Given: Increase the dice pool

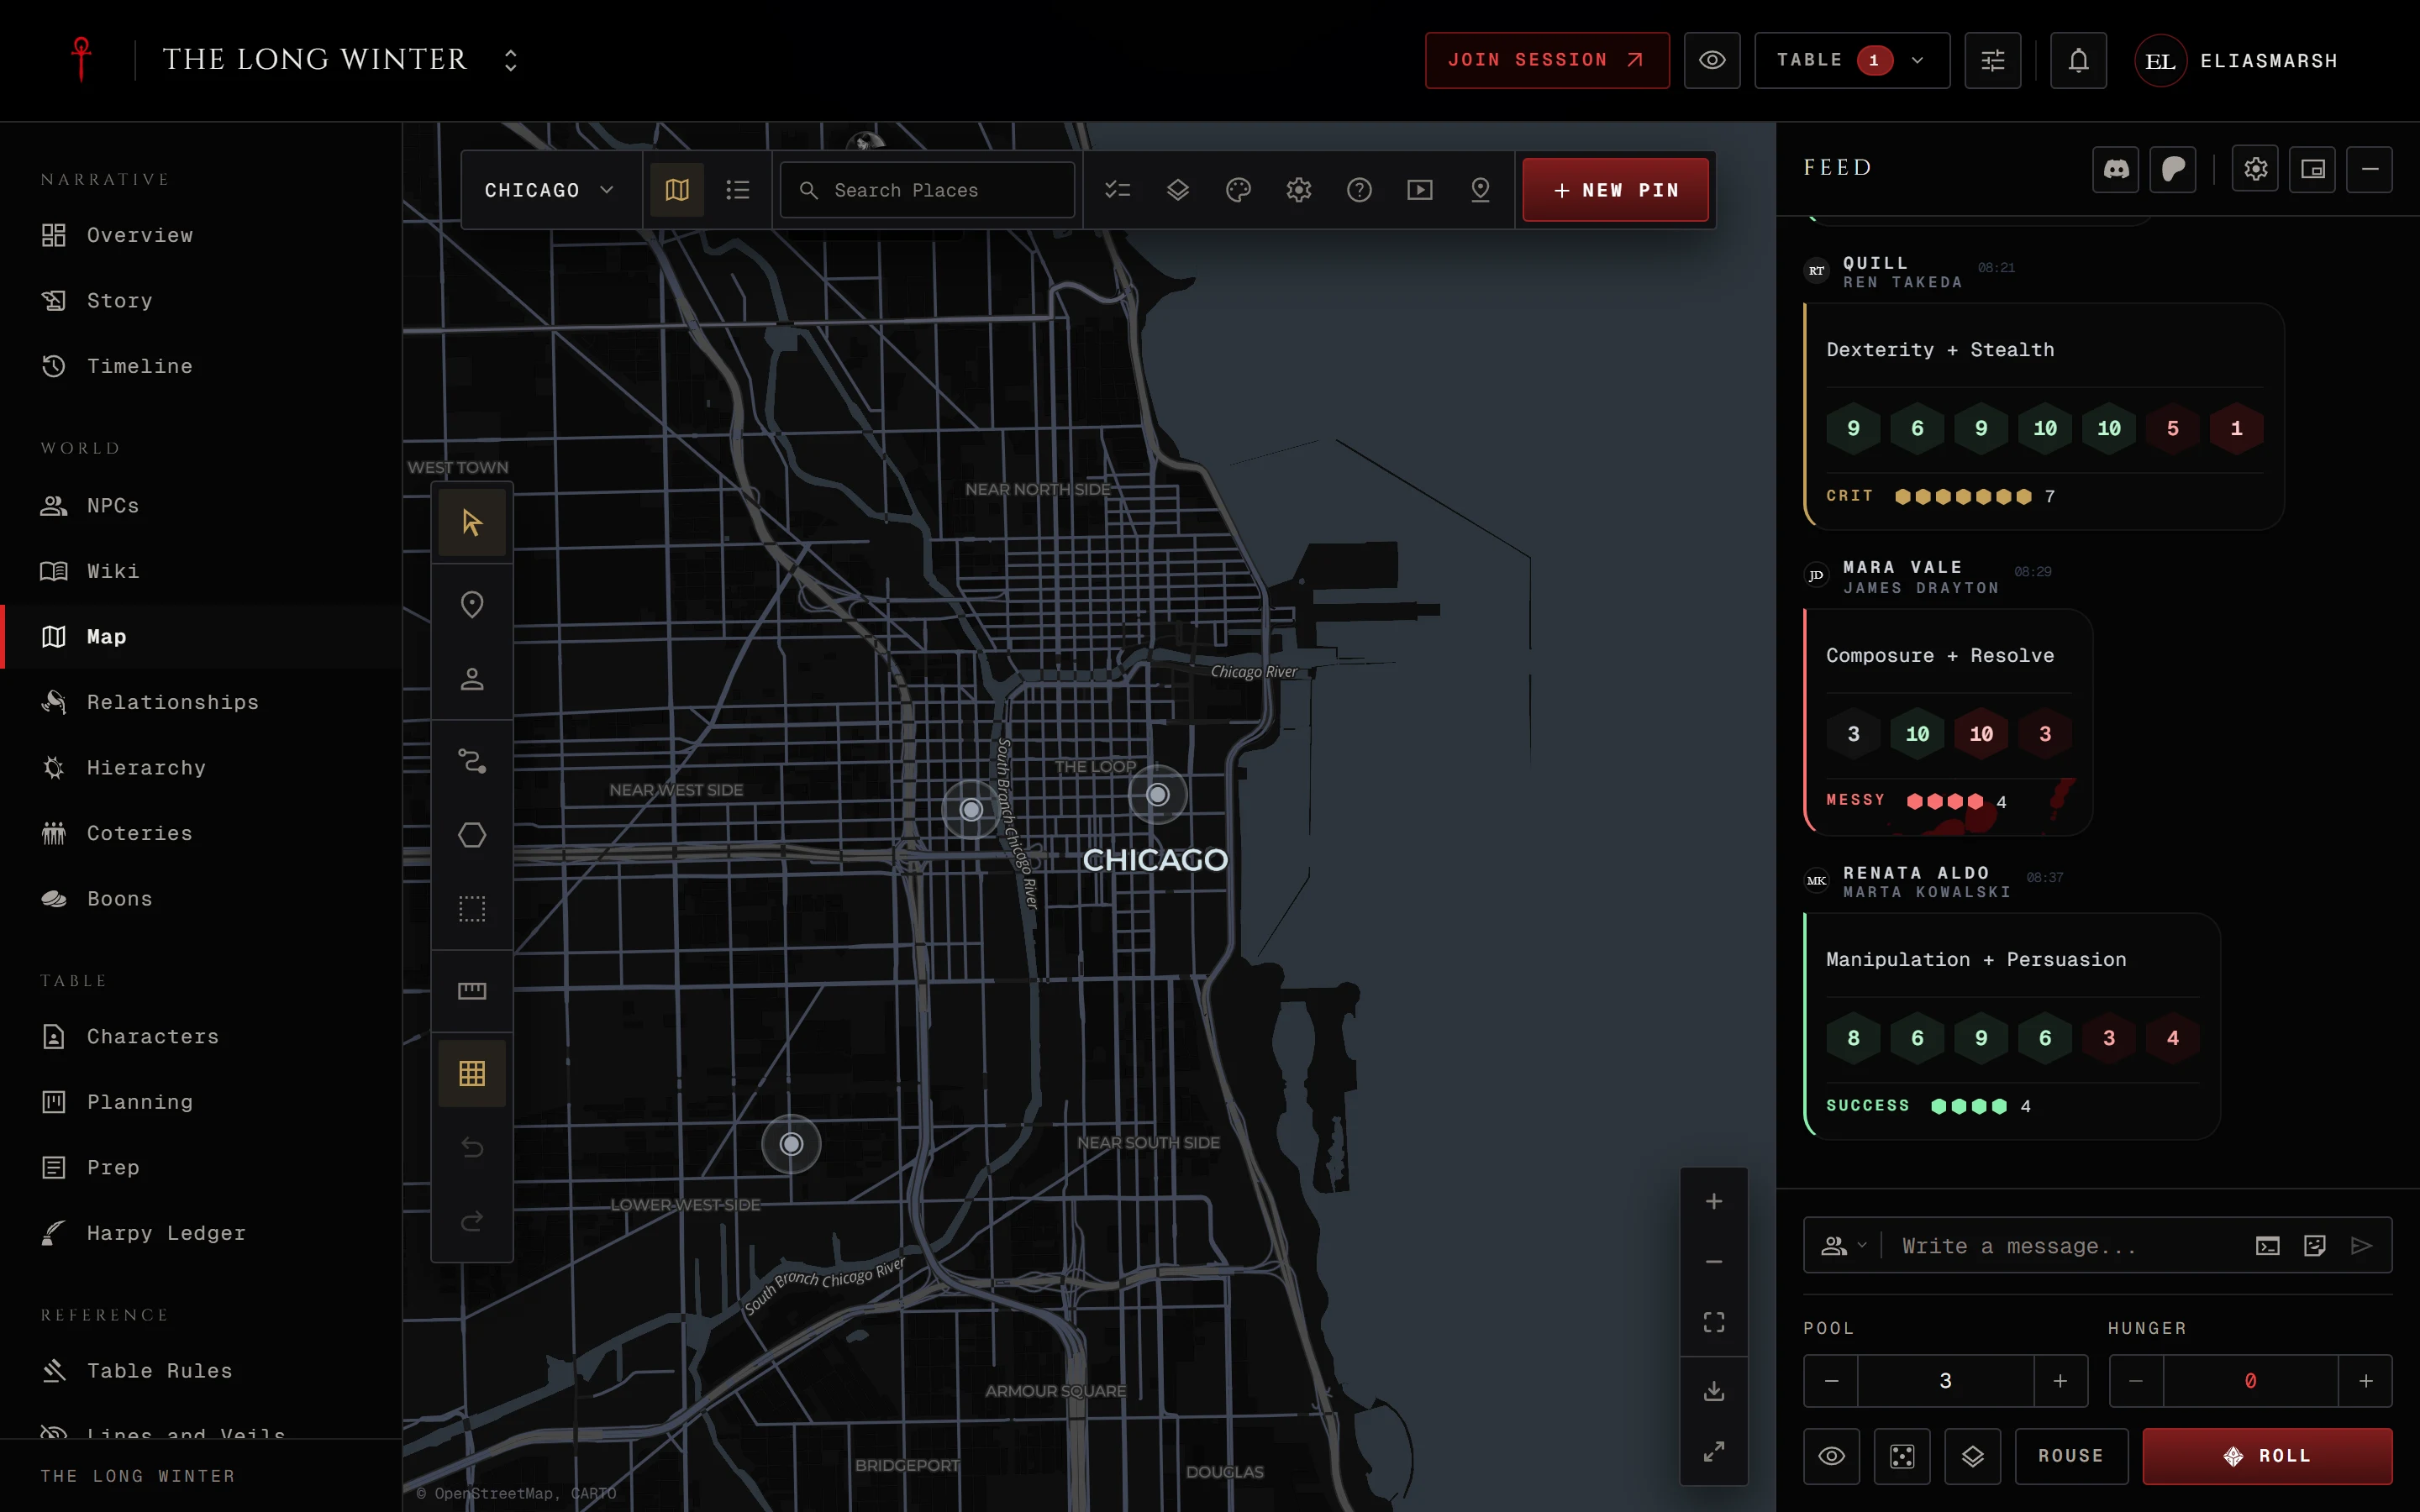Looking at the screenshot, I should (2060, 1381).
